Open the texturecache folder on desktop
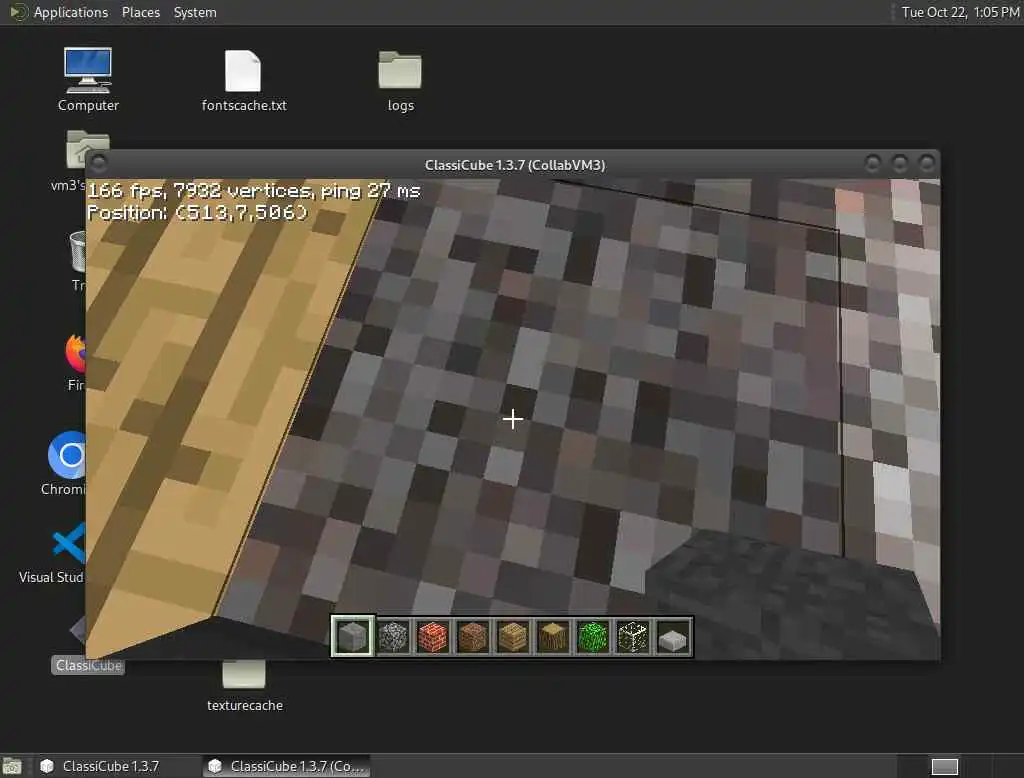The width and height of the screenshot is (1024, 778). pyautogui.click(x=244, y=686)
